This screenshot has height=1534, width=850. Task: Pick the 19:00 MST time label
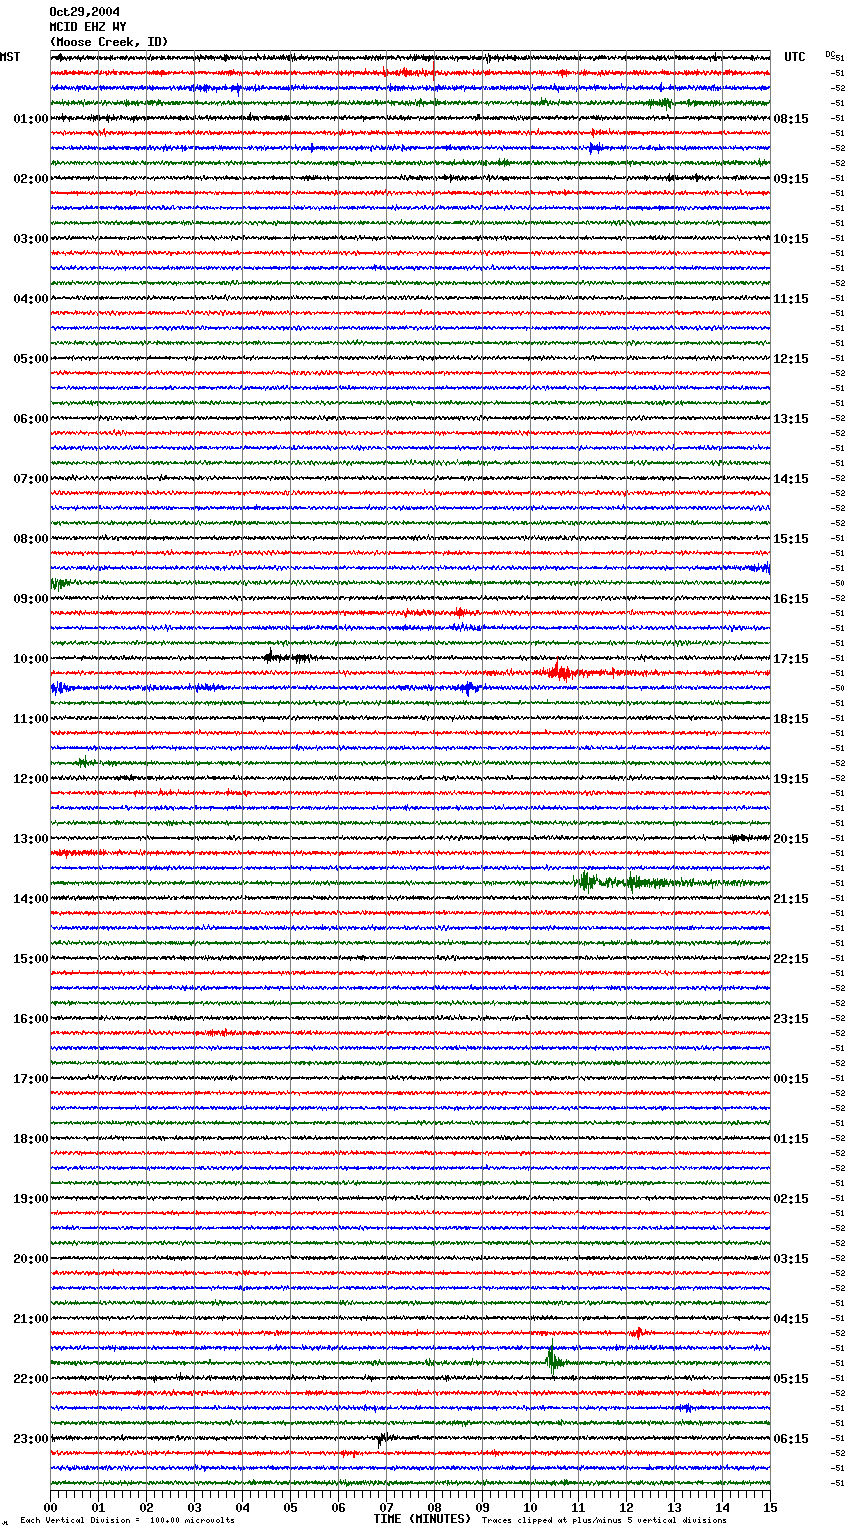click(31, 1199)
